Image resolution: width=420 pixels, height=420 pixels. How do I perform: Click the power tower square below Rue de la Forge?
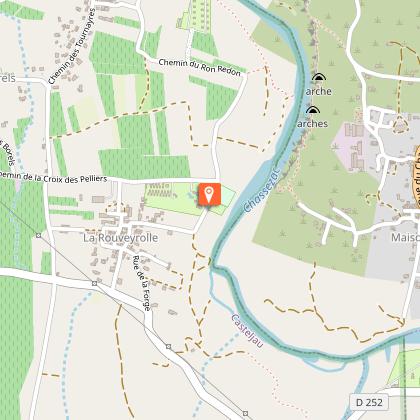pyautogui.click(x=169, y=347)
